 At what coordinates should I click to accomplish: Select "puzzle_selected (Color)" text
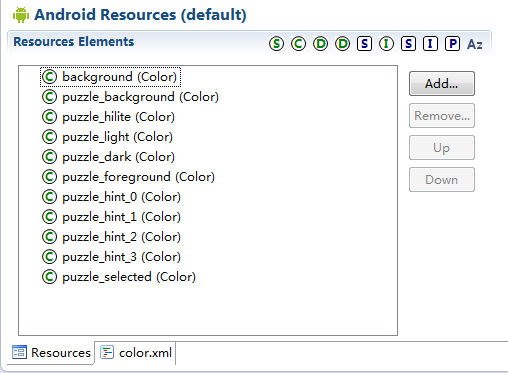pos(129,277)
